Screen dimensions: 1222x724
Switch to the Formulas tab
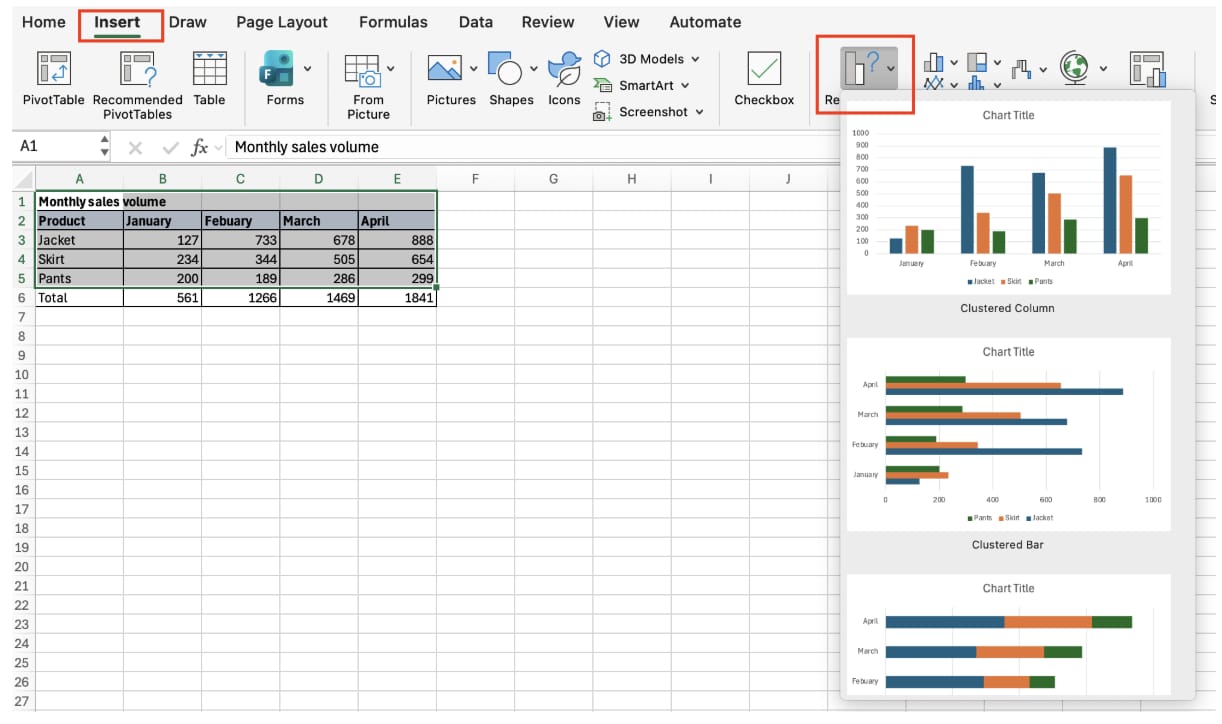point(393,21)
